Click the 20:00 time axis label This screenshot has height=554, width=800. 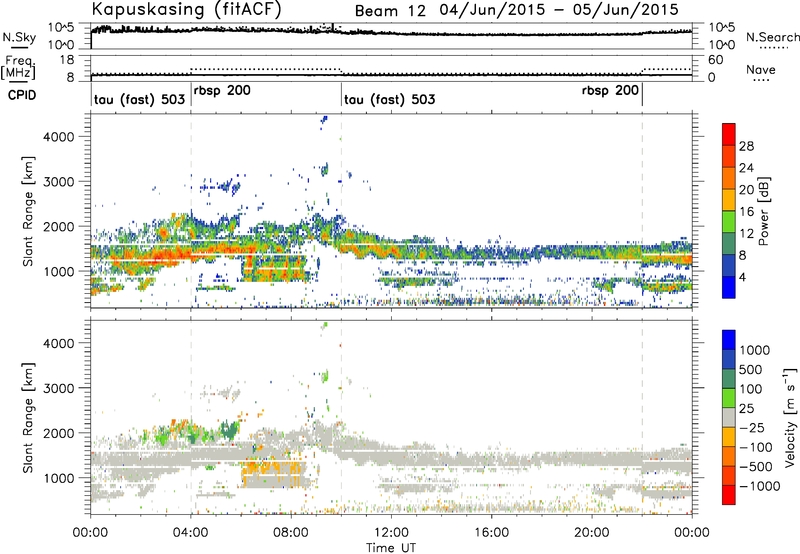coord(591,533)
